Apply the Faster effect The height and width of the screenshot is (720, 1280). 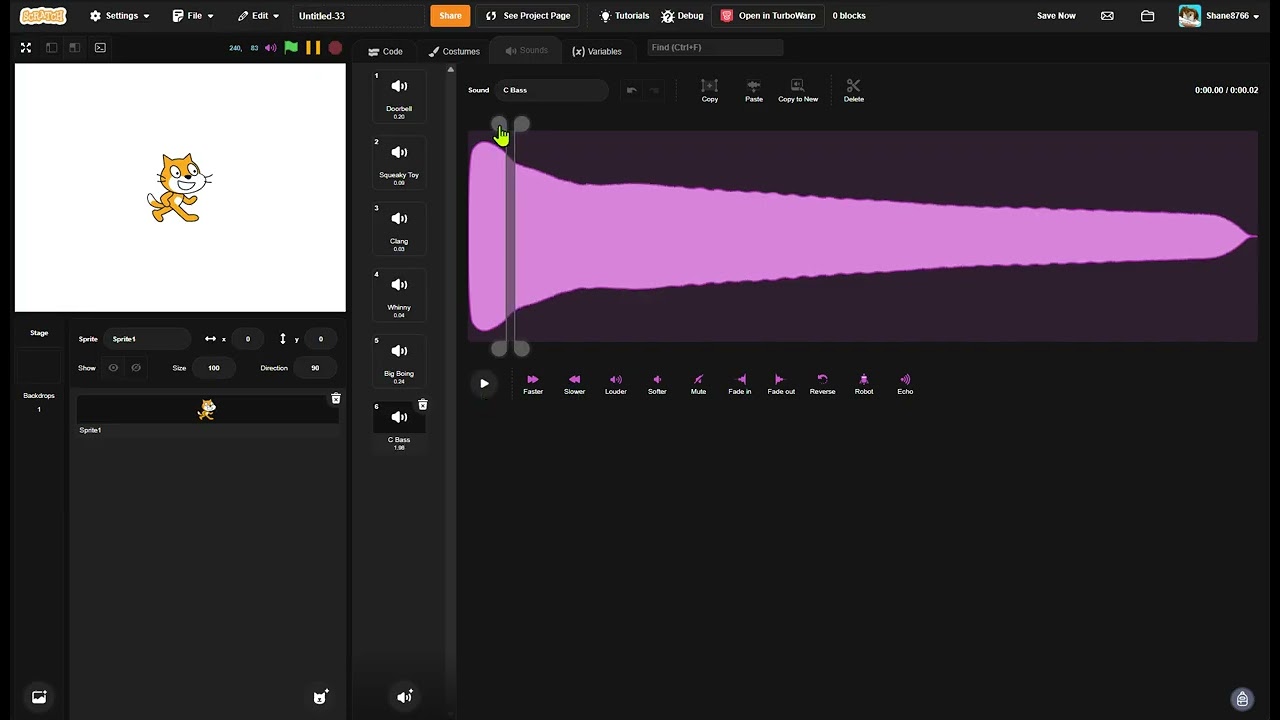pyautogui.click(x=533, y=384)
